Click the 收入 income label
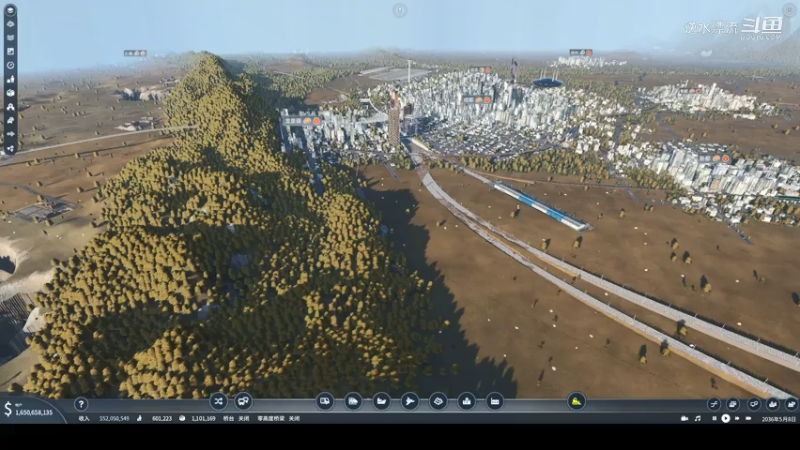 click(x=84, y=418)
